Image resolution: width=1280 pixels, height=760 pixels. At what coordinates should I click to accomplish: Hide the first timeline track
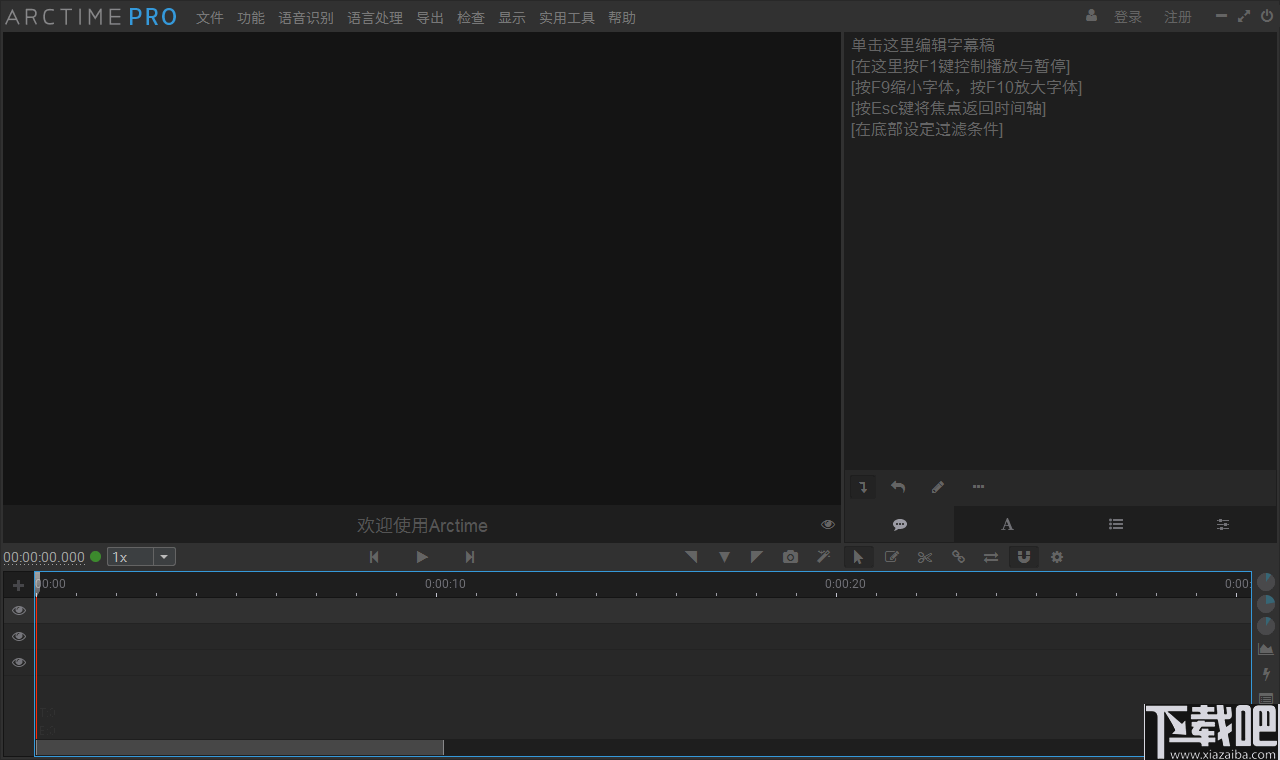tap(18, 610)
